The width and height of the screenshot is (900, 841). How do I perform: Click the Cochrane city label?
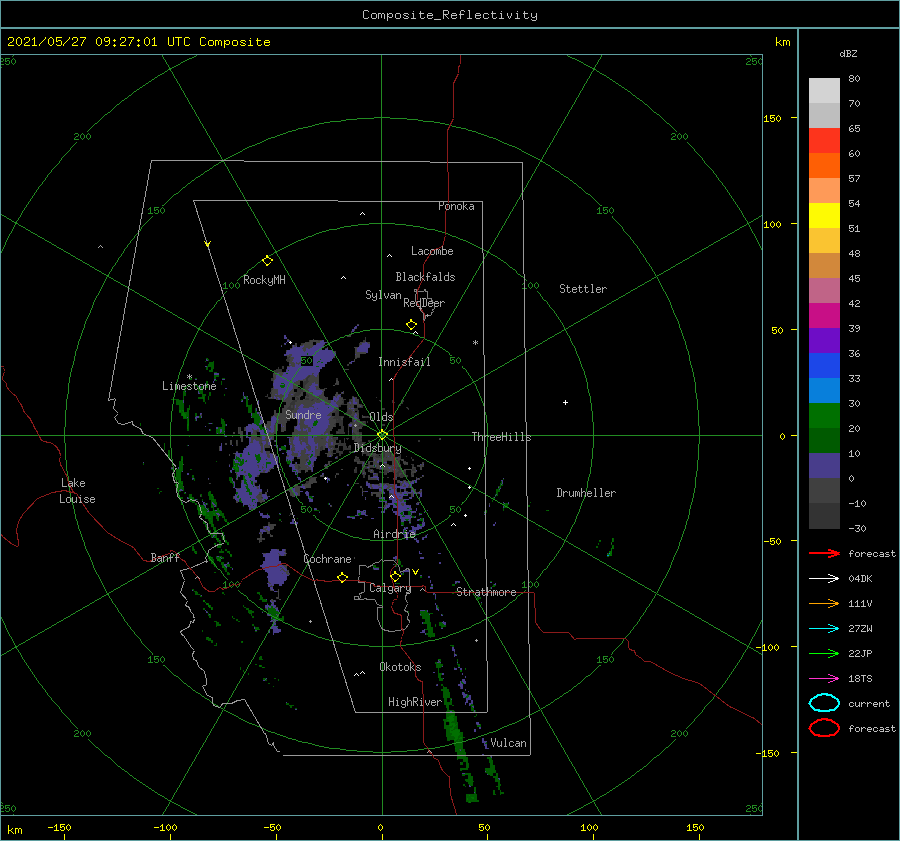click(x=327, y=559)
